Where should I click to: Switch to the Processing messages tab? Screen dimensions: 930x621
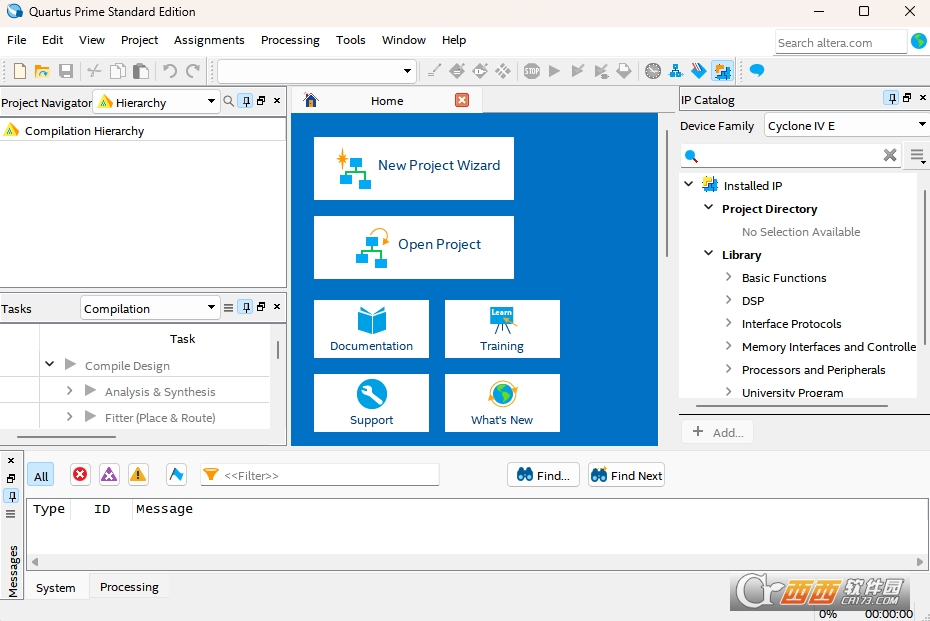[129, 587]
